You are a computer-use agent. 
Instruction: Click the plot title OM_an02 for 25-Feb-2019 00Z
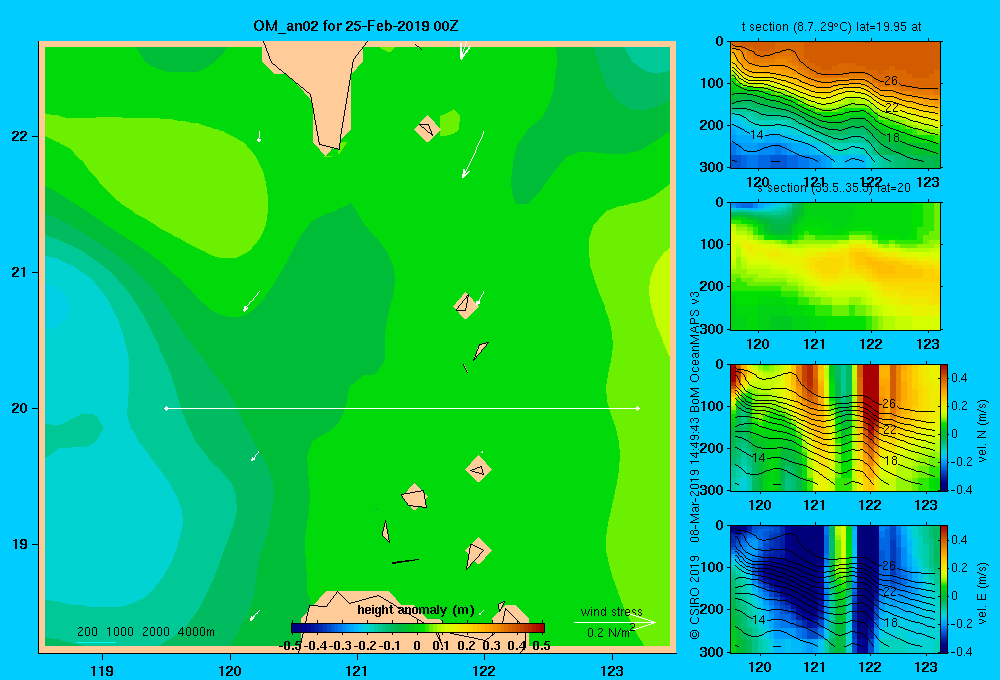point(355,26)
